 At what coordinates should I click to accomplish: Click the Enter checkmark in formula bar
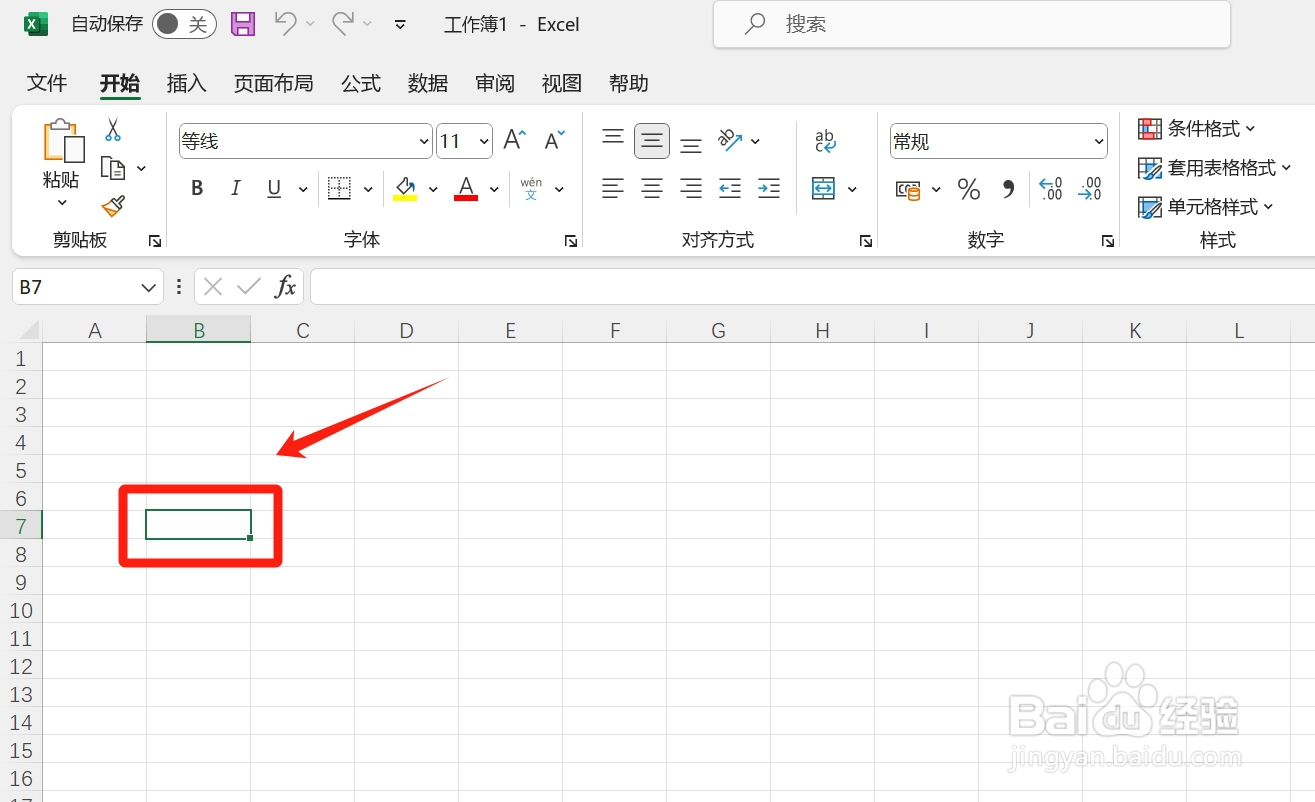tap(249, 287)
